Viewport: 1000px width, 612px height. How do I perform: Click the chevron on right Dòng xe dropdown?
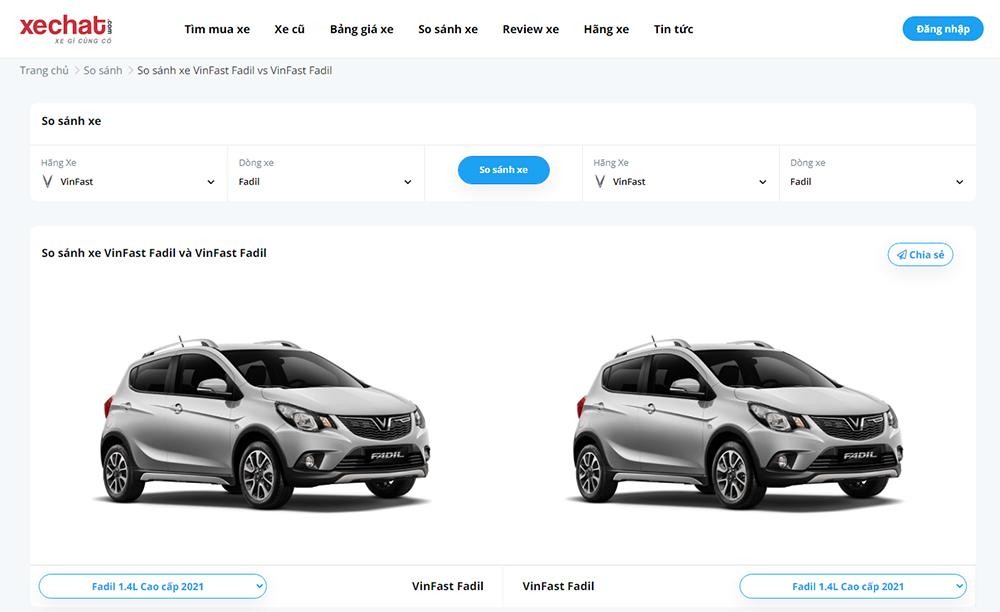(960, 182)
